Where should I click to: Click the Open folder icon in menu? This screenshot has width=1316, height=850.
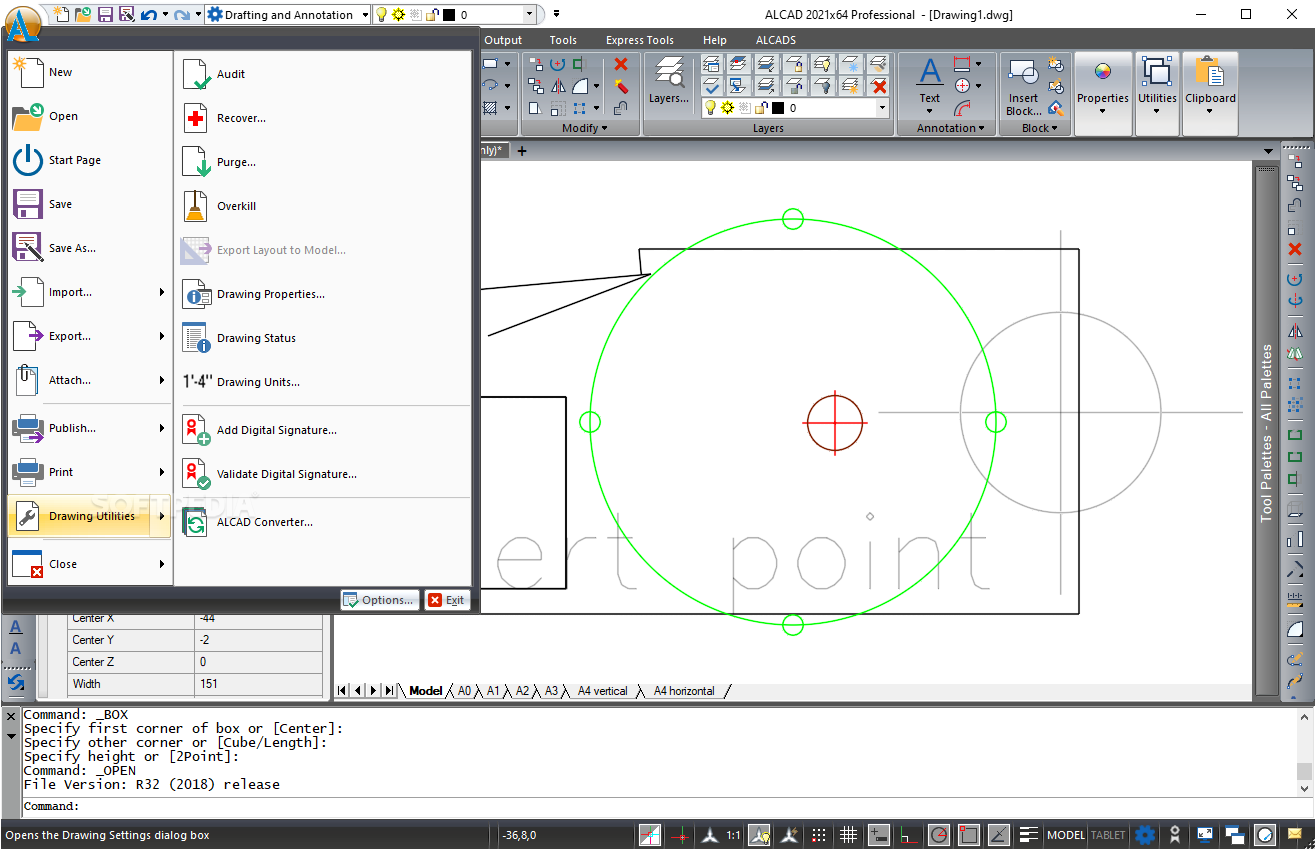[28, 116]
